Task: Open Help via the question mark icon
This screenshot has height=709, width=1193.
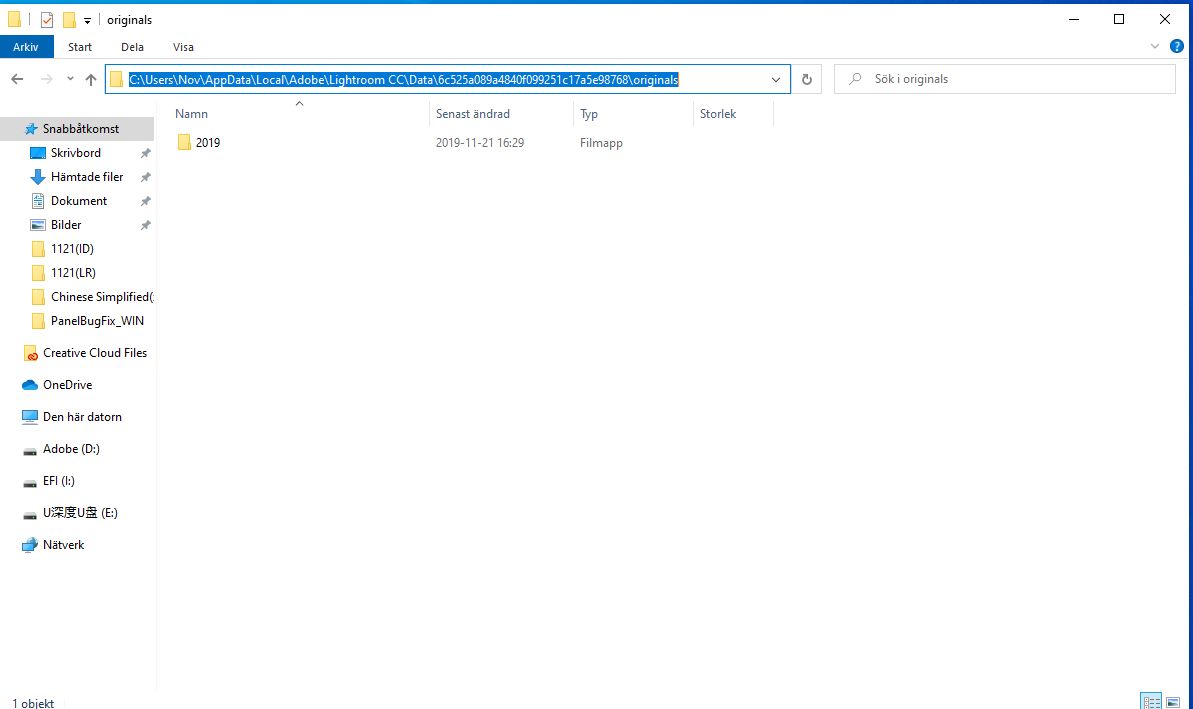Action: click(1176, 46)
